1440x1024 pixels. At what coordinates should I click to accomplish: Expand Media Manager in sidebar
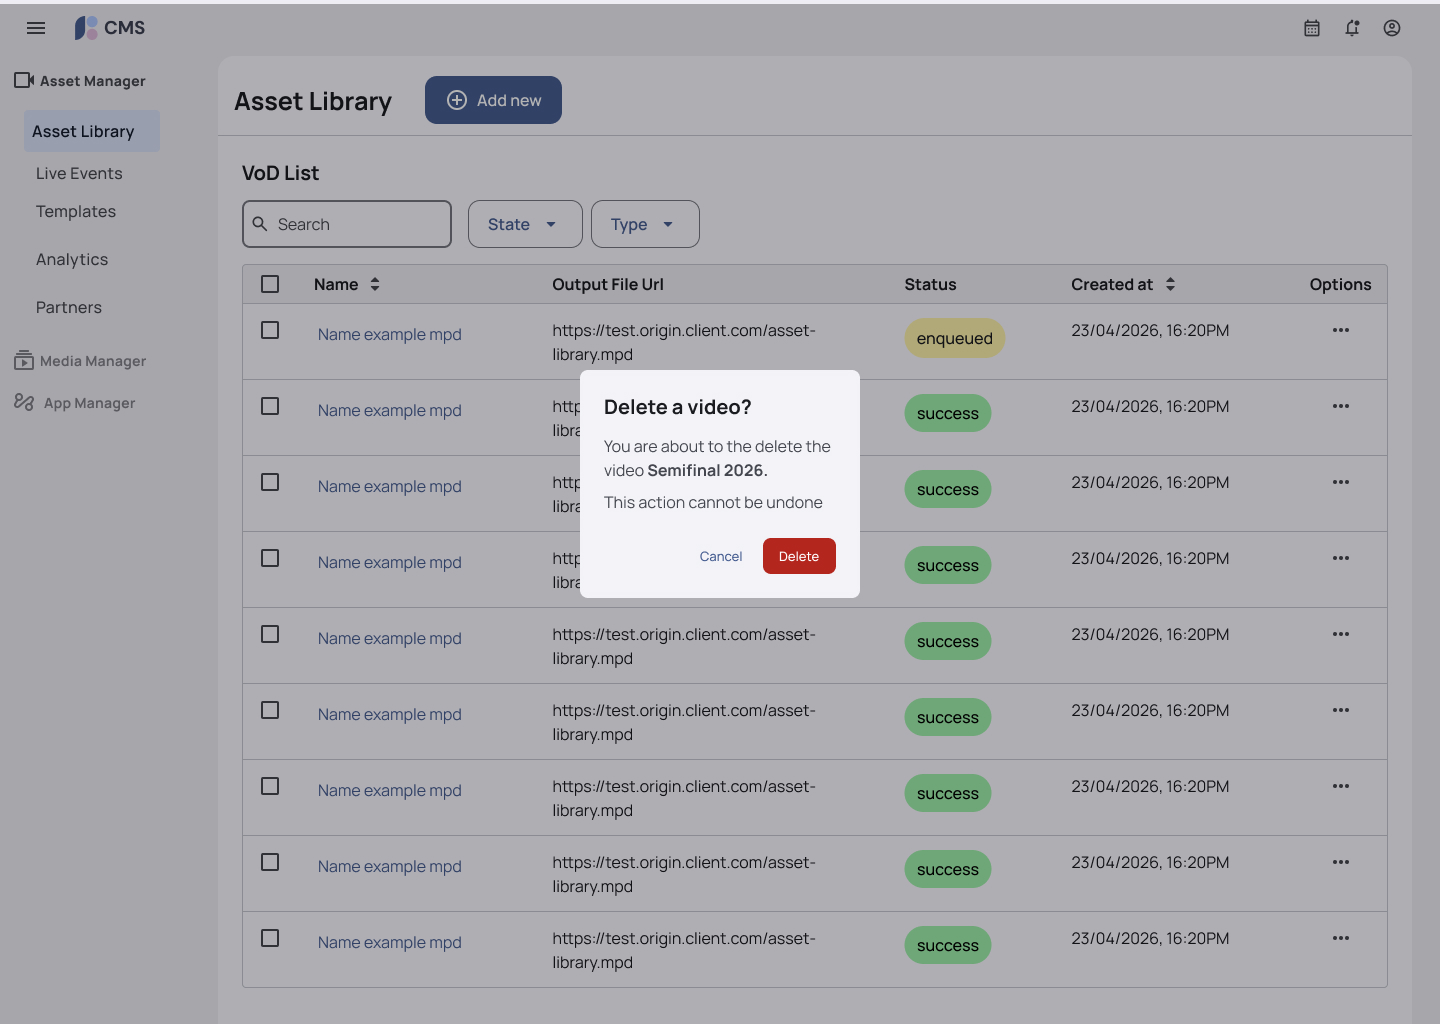pos(93,361)
